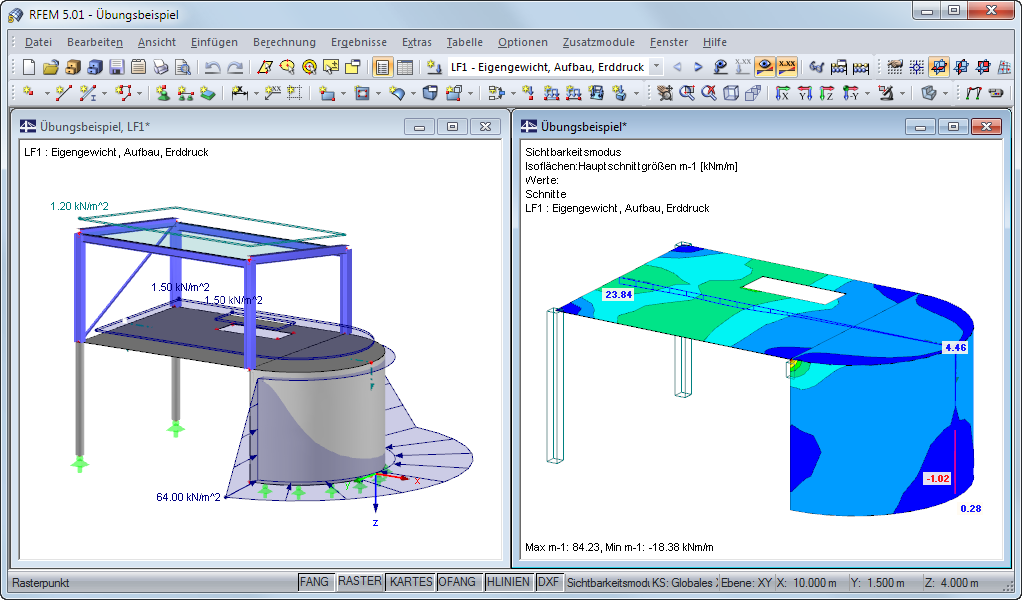Activate the DXF status bar button
This screenshot has height=600, width=1022.
point(548,581)
